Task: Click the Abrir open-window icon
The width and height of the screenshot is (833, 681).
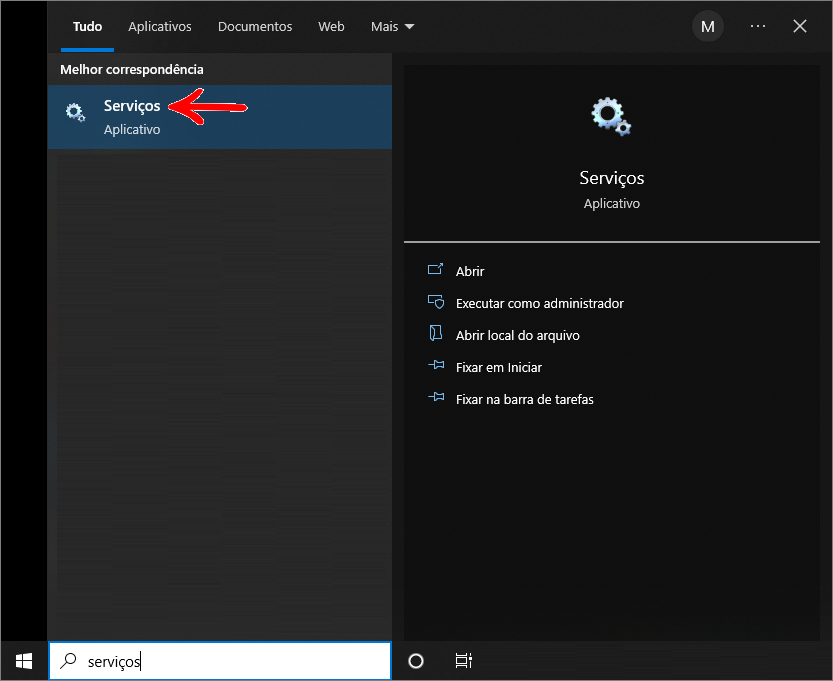Action: pos(436,269)
